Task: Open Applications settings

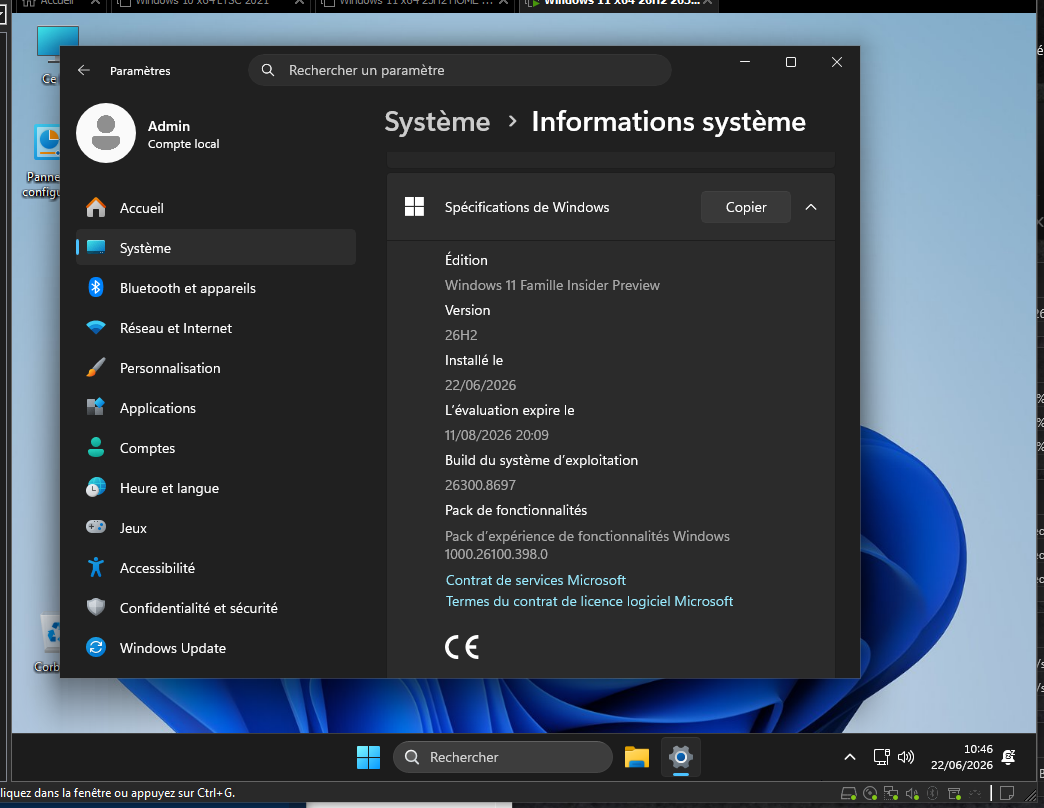Action: tap(216, 408)
